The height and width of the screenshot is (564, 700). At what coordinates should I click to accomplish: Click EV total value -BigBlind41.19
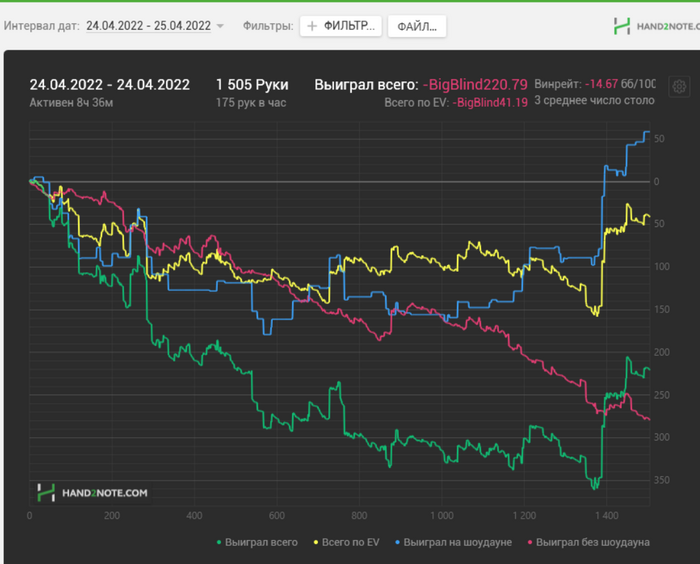[x=490, y=103]
